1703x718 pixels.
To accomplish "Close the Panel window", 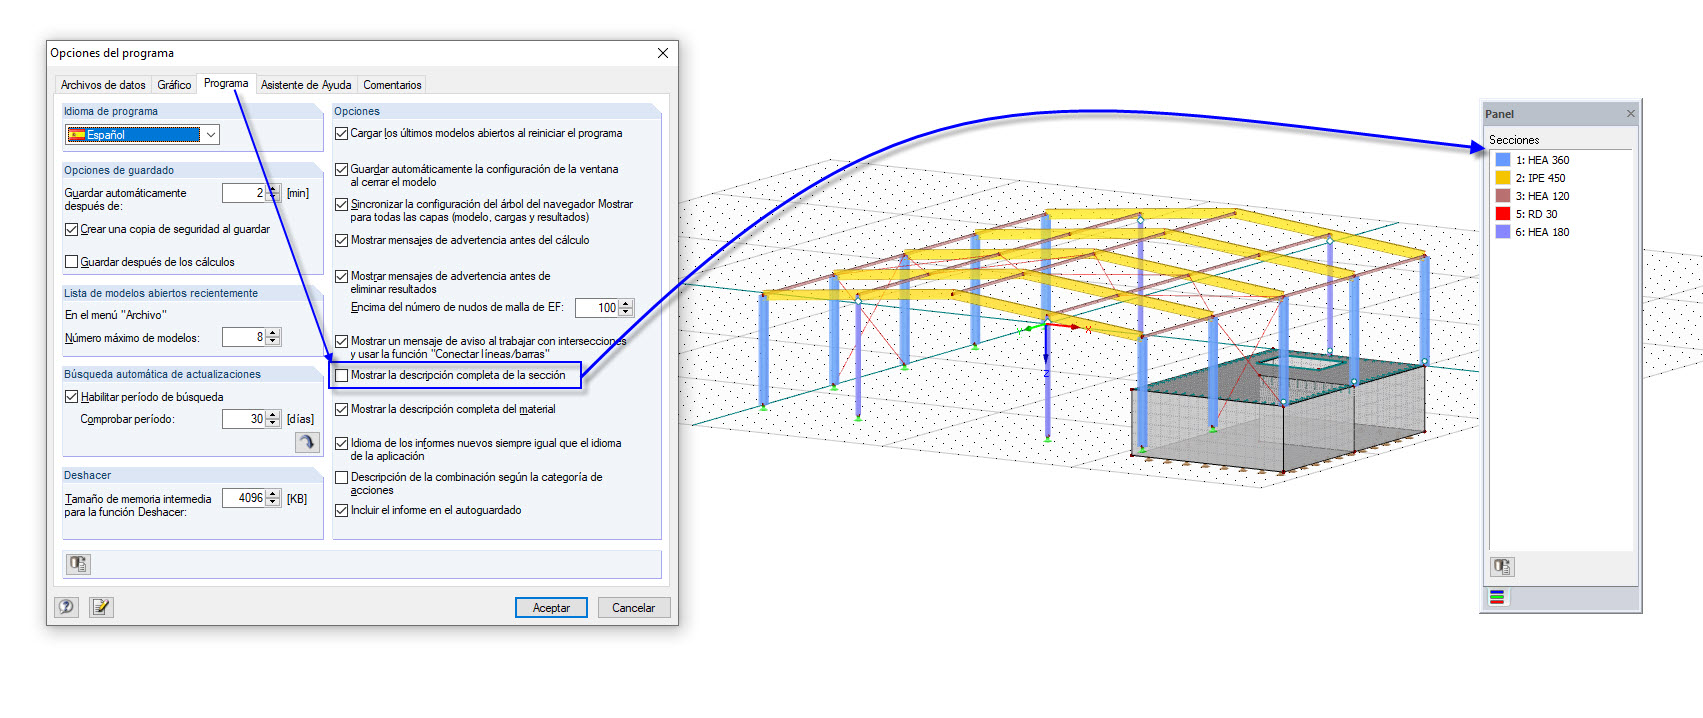I will (1631, 114).
